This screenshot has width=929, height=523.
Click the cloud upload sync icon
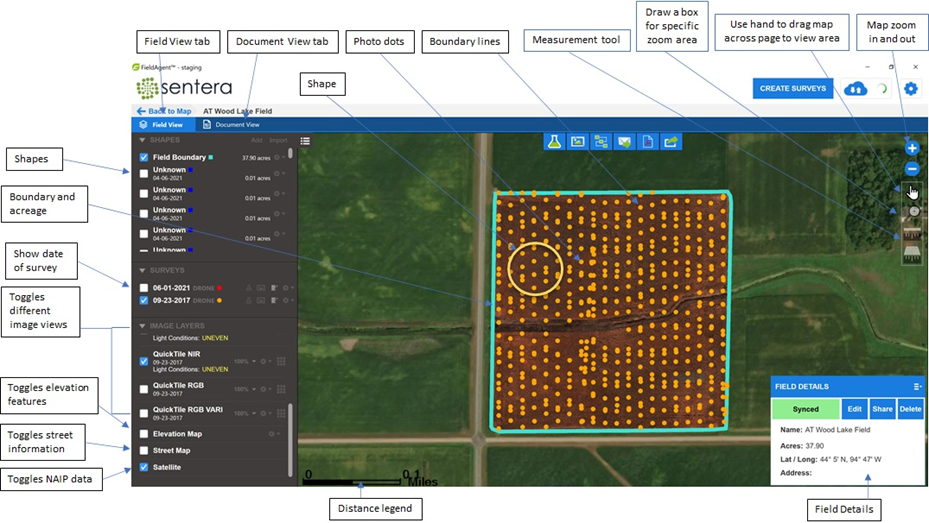(x=855, y=88)
